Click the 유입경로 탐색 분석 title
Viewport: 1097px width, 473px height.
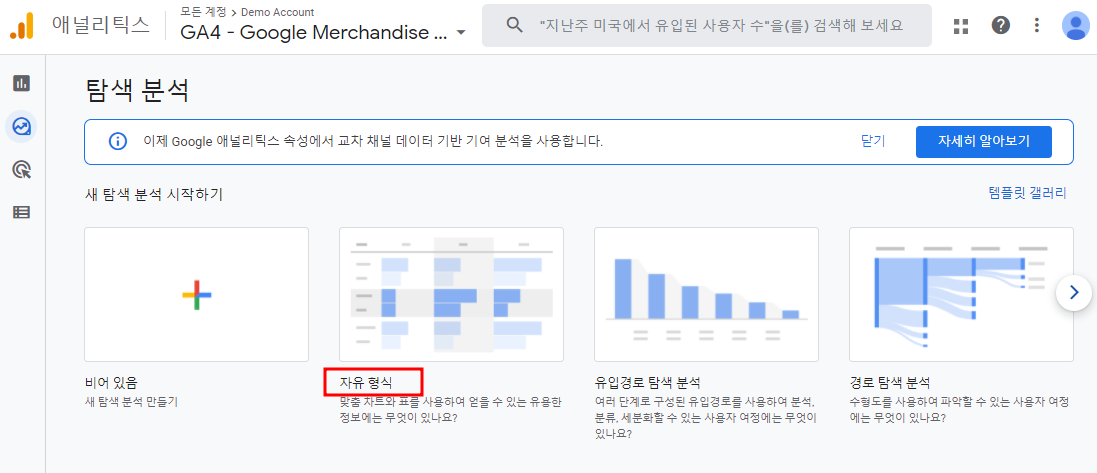(x=647, y=383)
